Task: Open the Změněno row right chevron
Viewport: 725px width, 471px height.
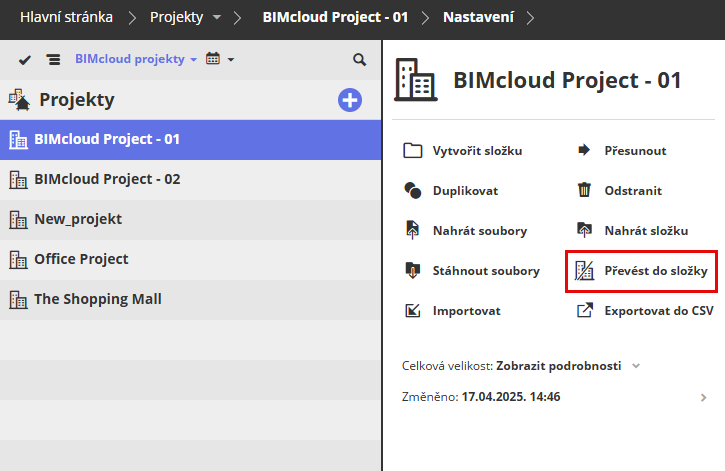Action: (x=703, y=398)
